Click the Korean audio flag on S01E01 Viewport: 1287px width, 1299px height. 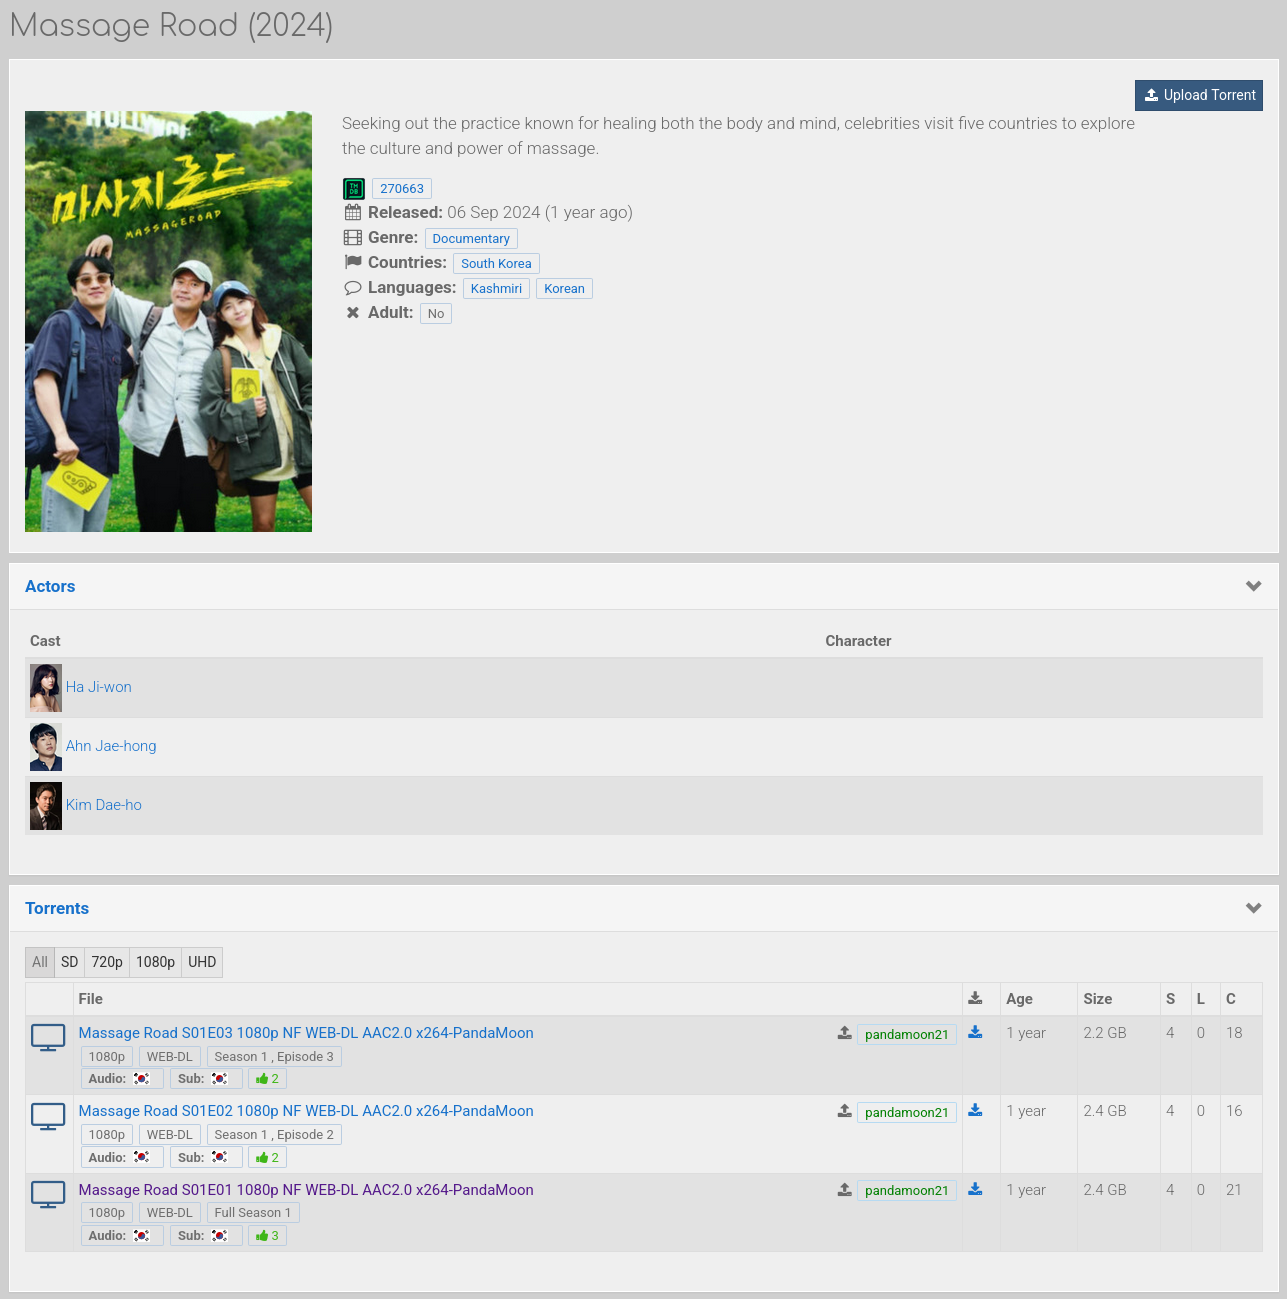click(x=141, y=1235)
